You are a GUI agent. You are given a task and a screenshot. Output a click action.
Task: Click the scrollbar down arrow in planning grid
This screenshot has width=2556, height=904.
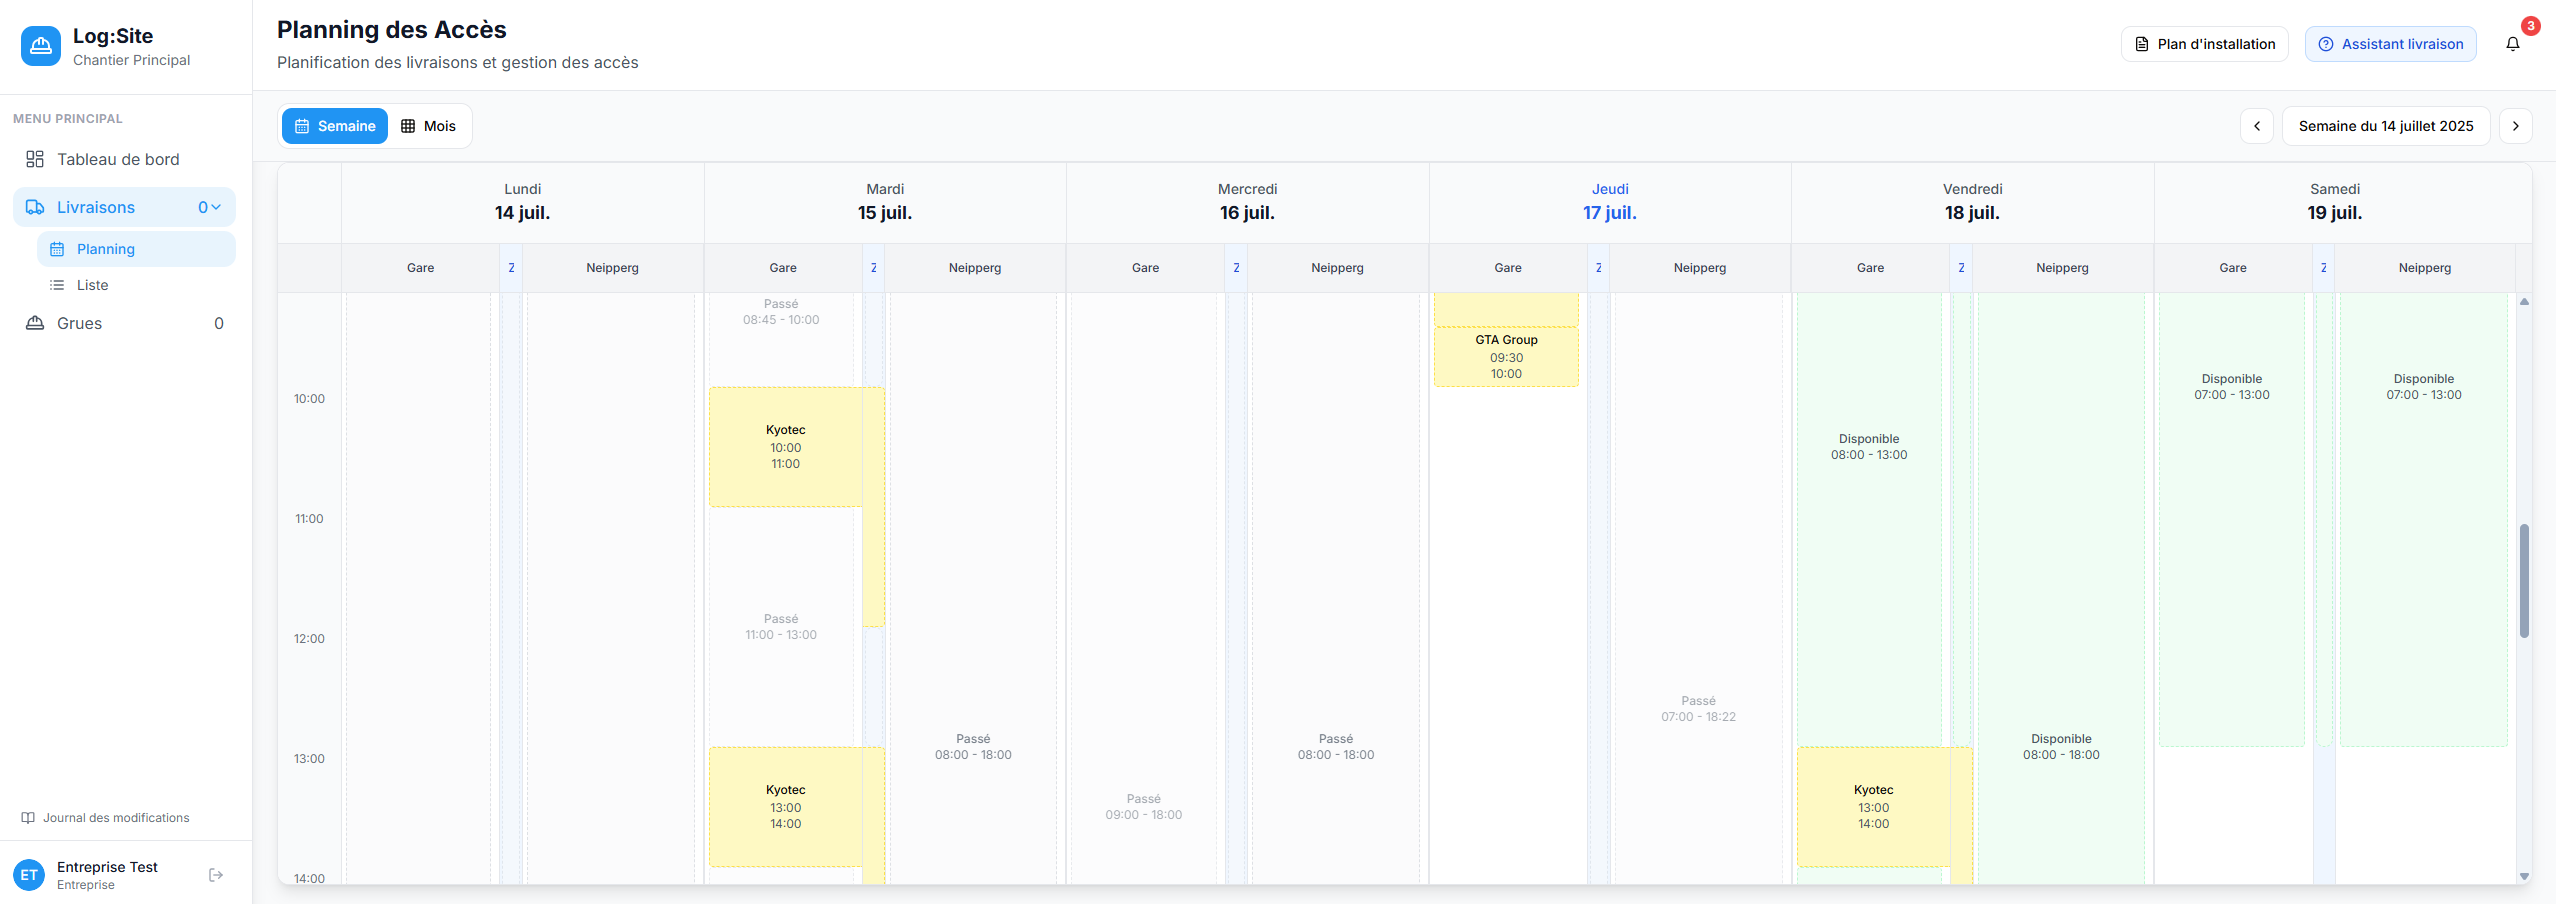2524,876
